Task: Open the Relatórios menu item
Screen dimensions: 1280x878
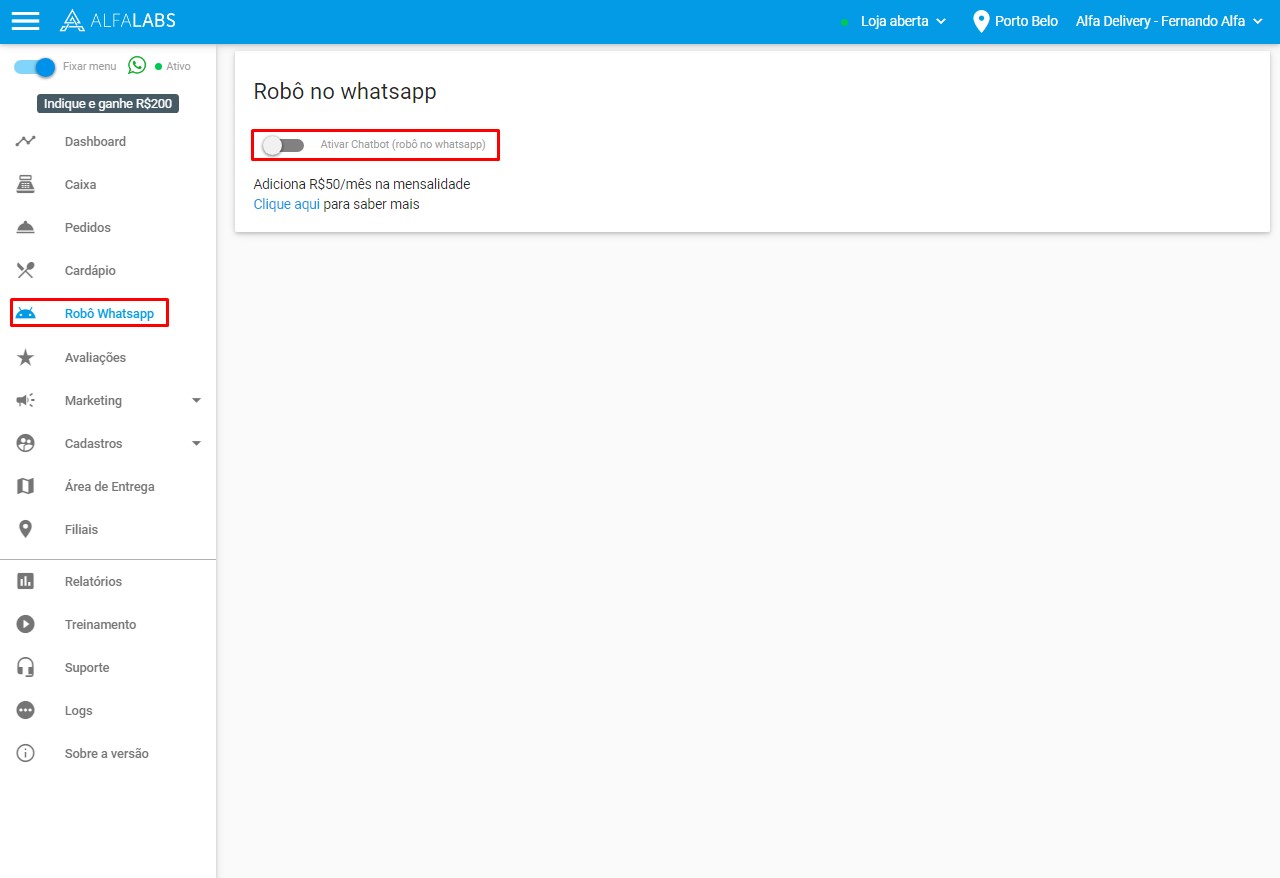Action: [93, 582]
